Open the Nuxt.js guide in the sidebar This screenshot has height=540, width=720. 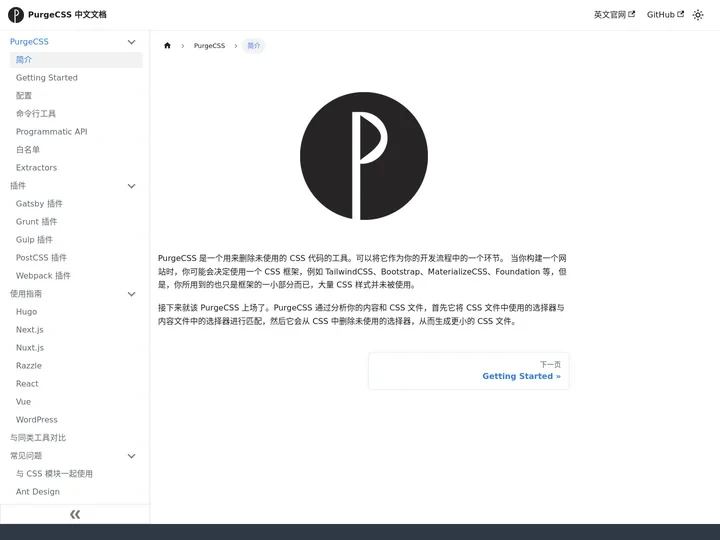pyautogui.click(x=76, y=348)
